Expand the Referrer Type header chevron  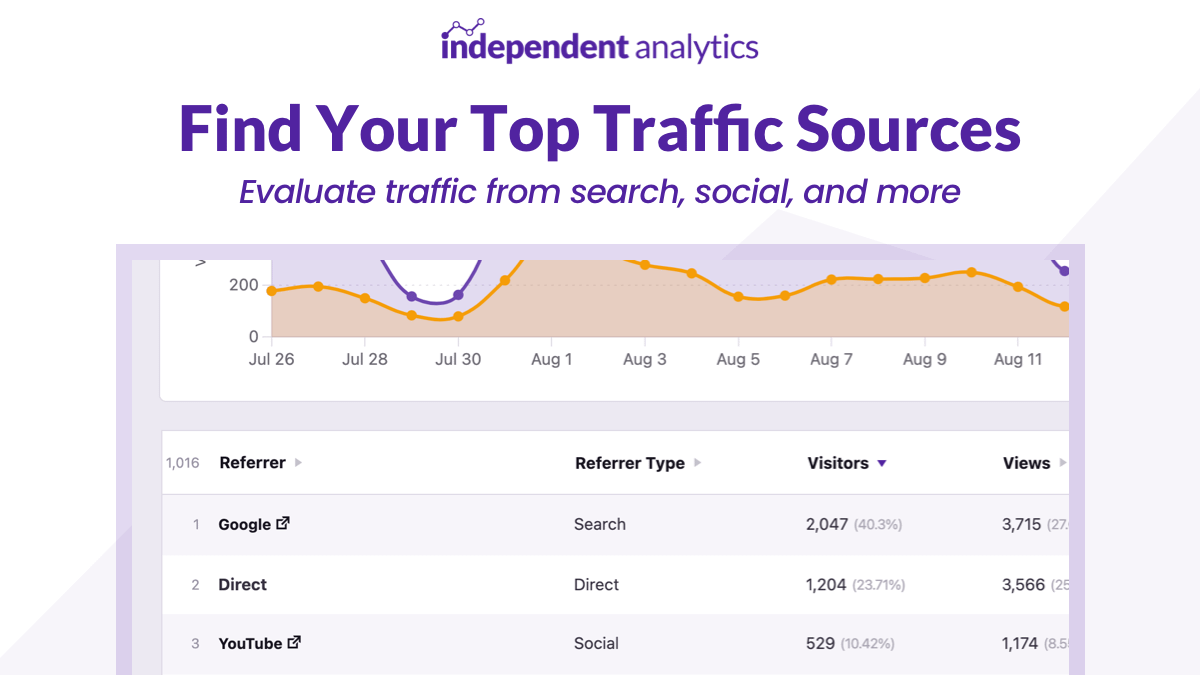(696, 463)
